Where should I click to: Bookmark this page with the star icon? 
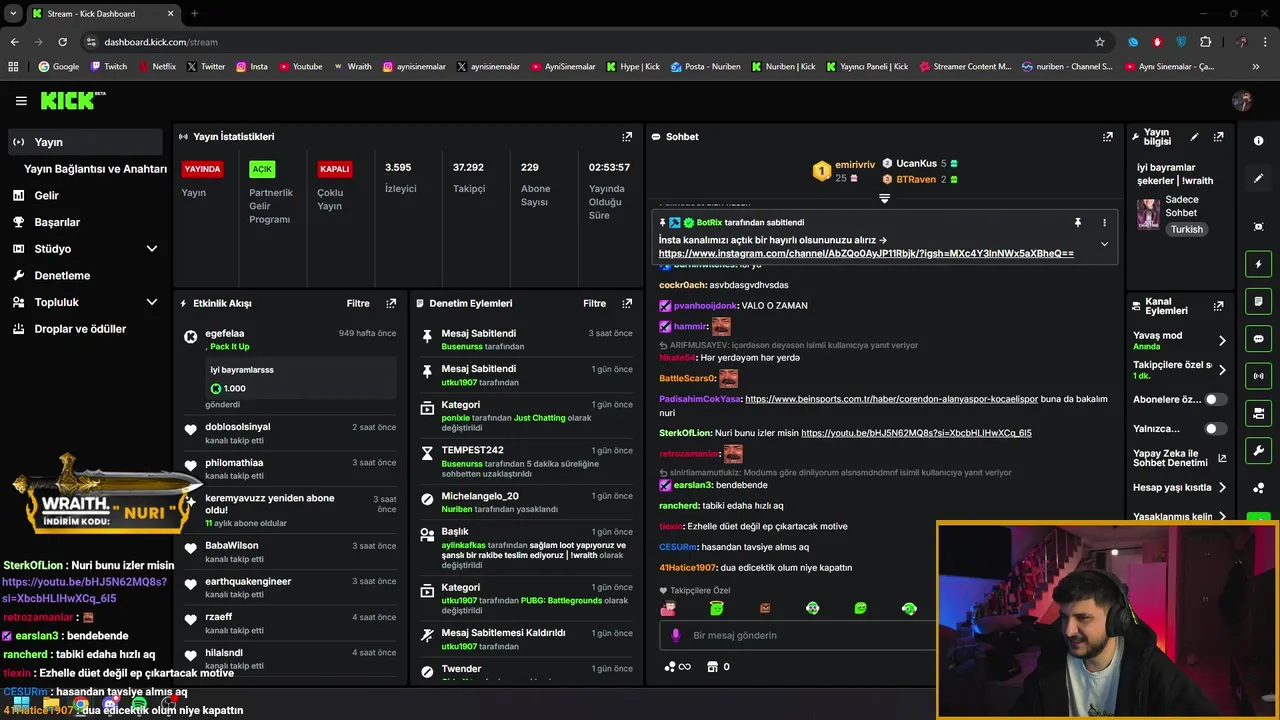coord(1100,42)
